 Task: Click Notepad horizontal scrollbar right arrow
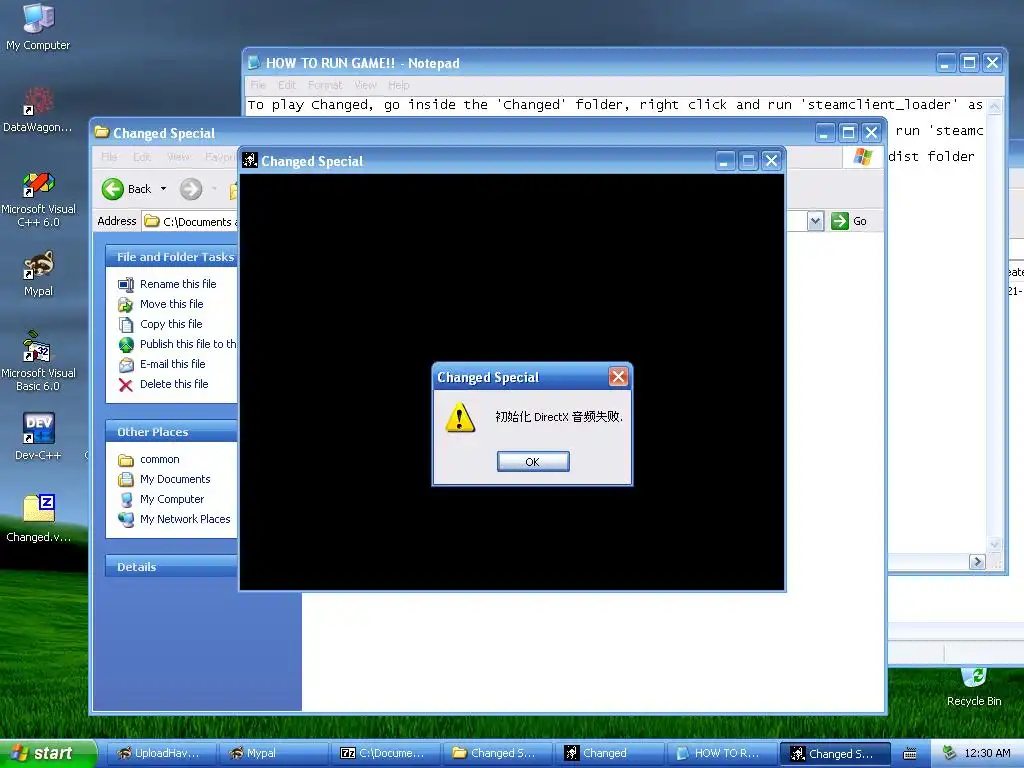point(977,562)
